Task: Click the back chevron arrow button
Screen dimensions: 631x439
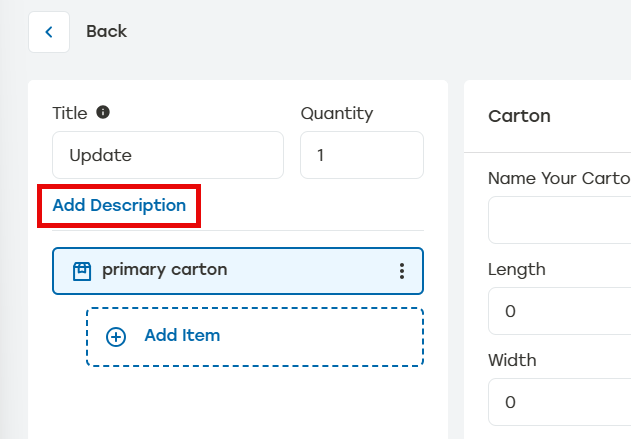Action: 48,32
